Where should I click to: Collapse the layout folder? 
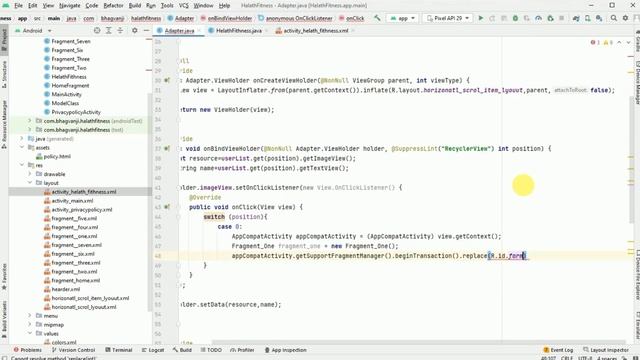pyautogui.click(x=29, y=183)
